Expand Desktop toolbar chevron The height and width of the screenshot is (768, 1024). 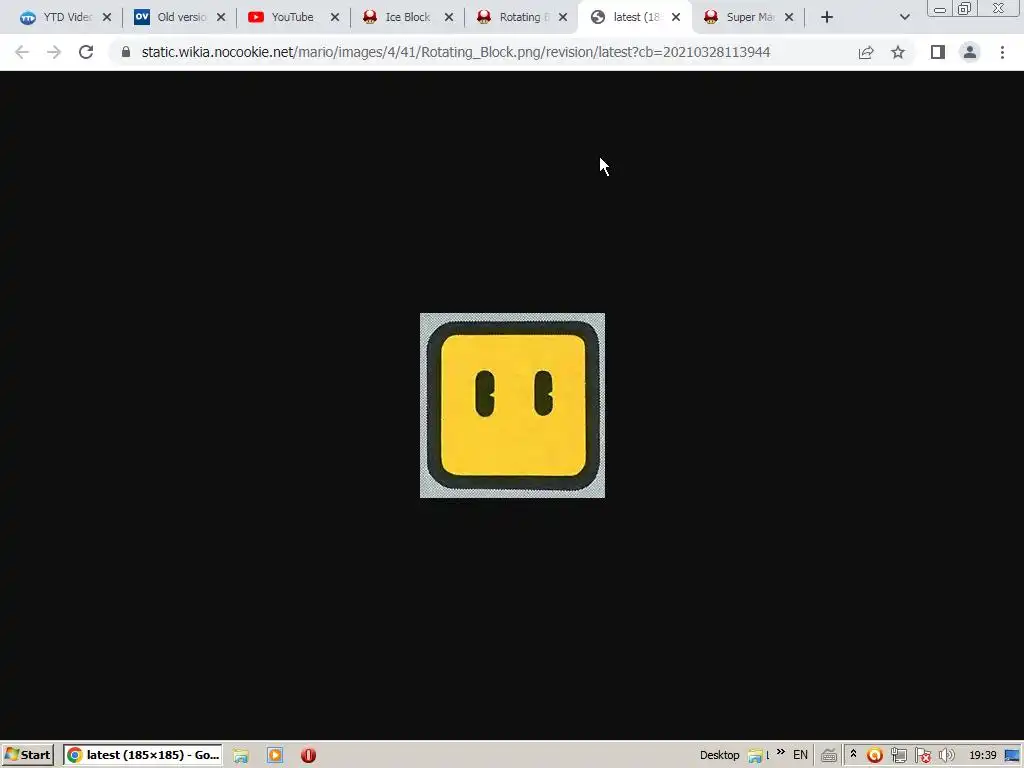780,752
